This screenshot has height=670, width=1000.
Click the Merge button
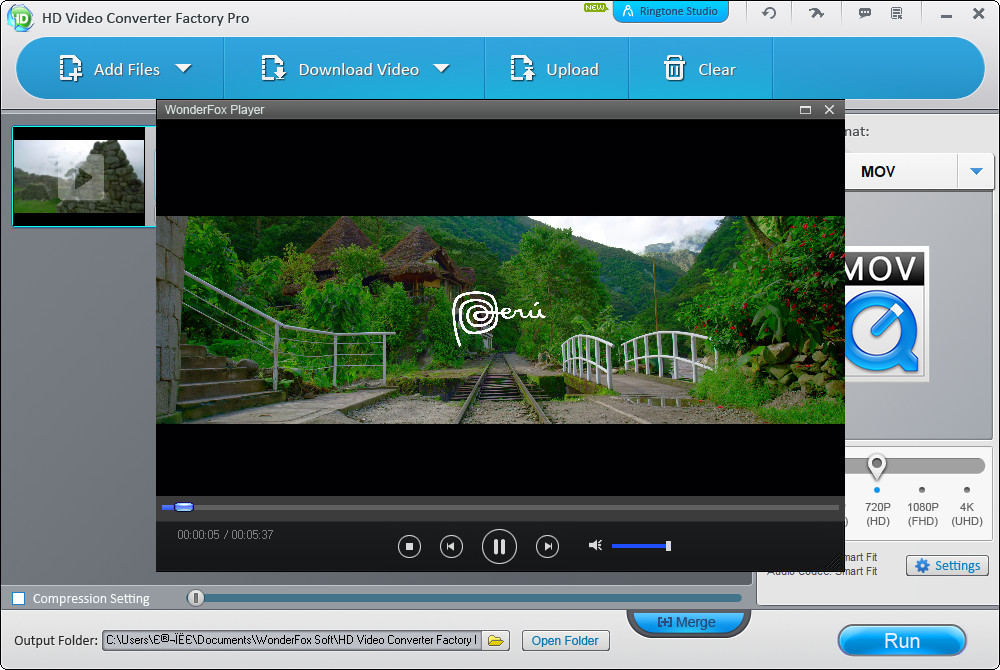point(688,622)
